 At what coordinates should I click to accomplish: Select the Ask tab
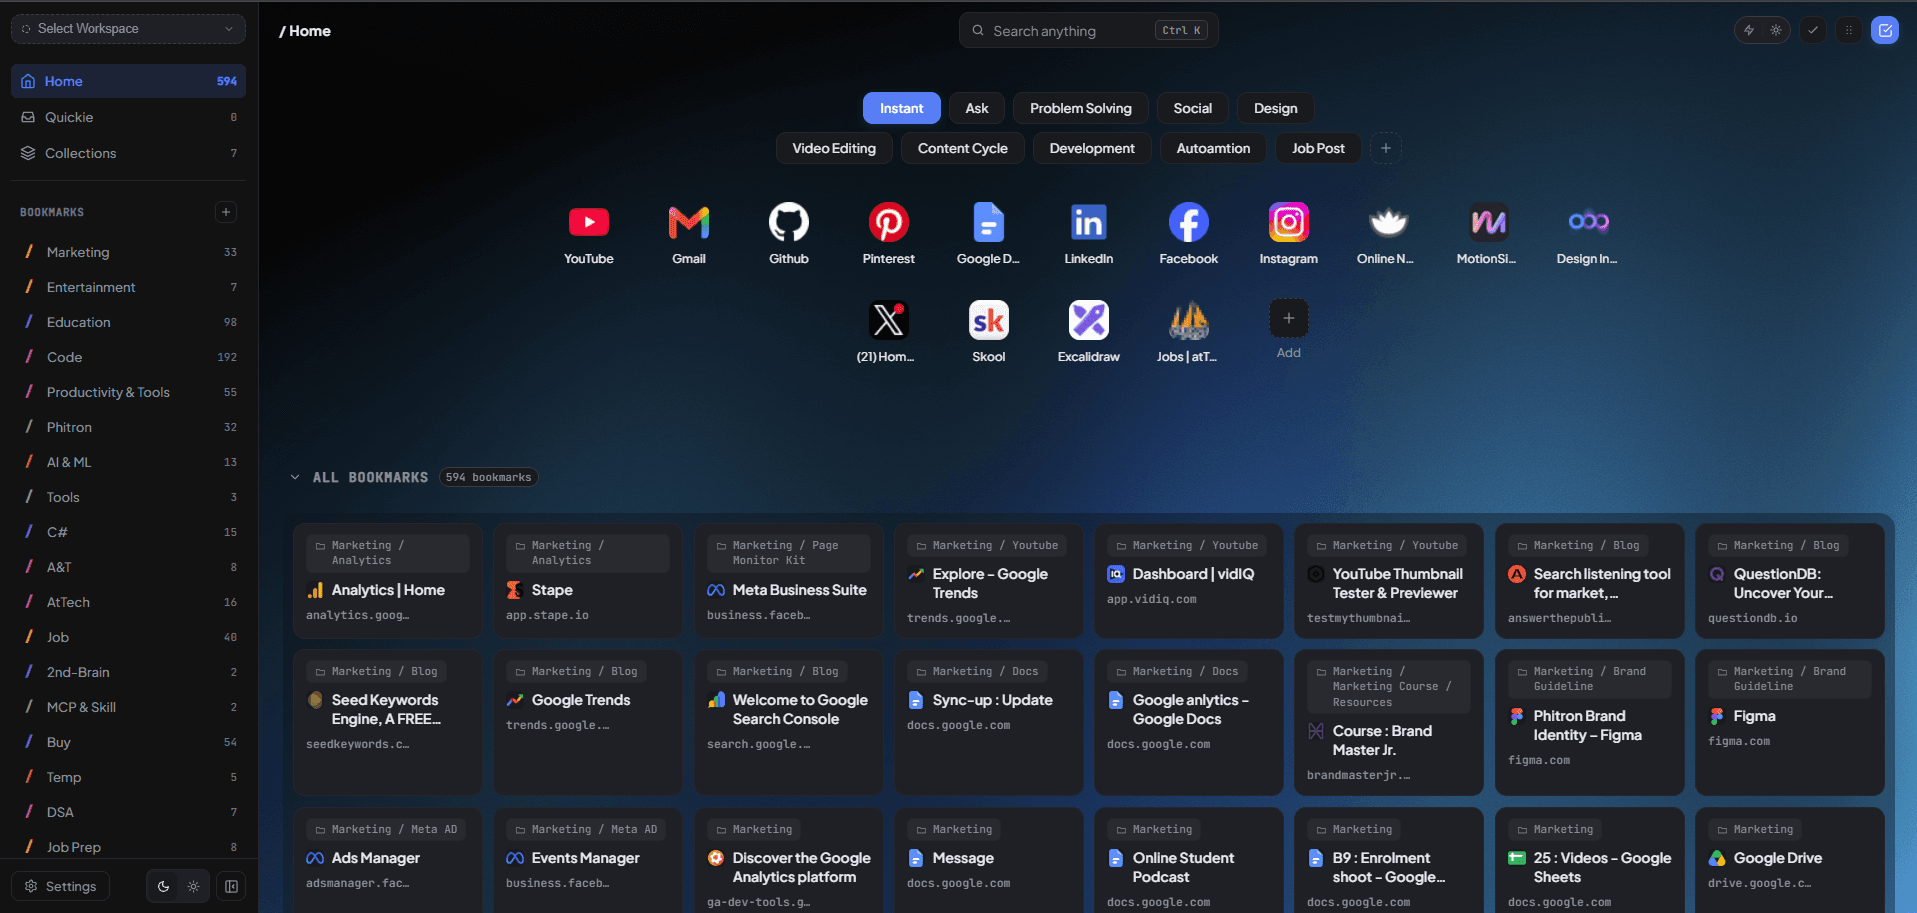click(977, 108)
